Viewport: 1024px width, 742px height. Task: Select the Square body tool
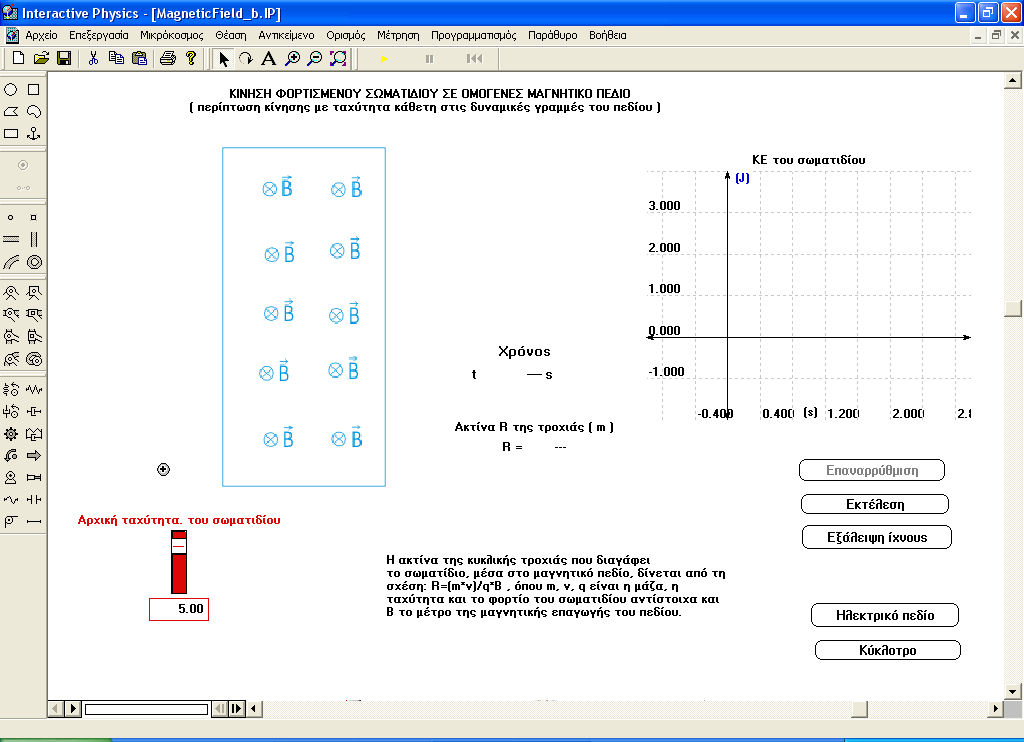pos(34,89)
